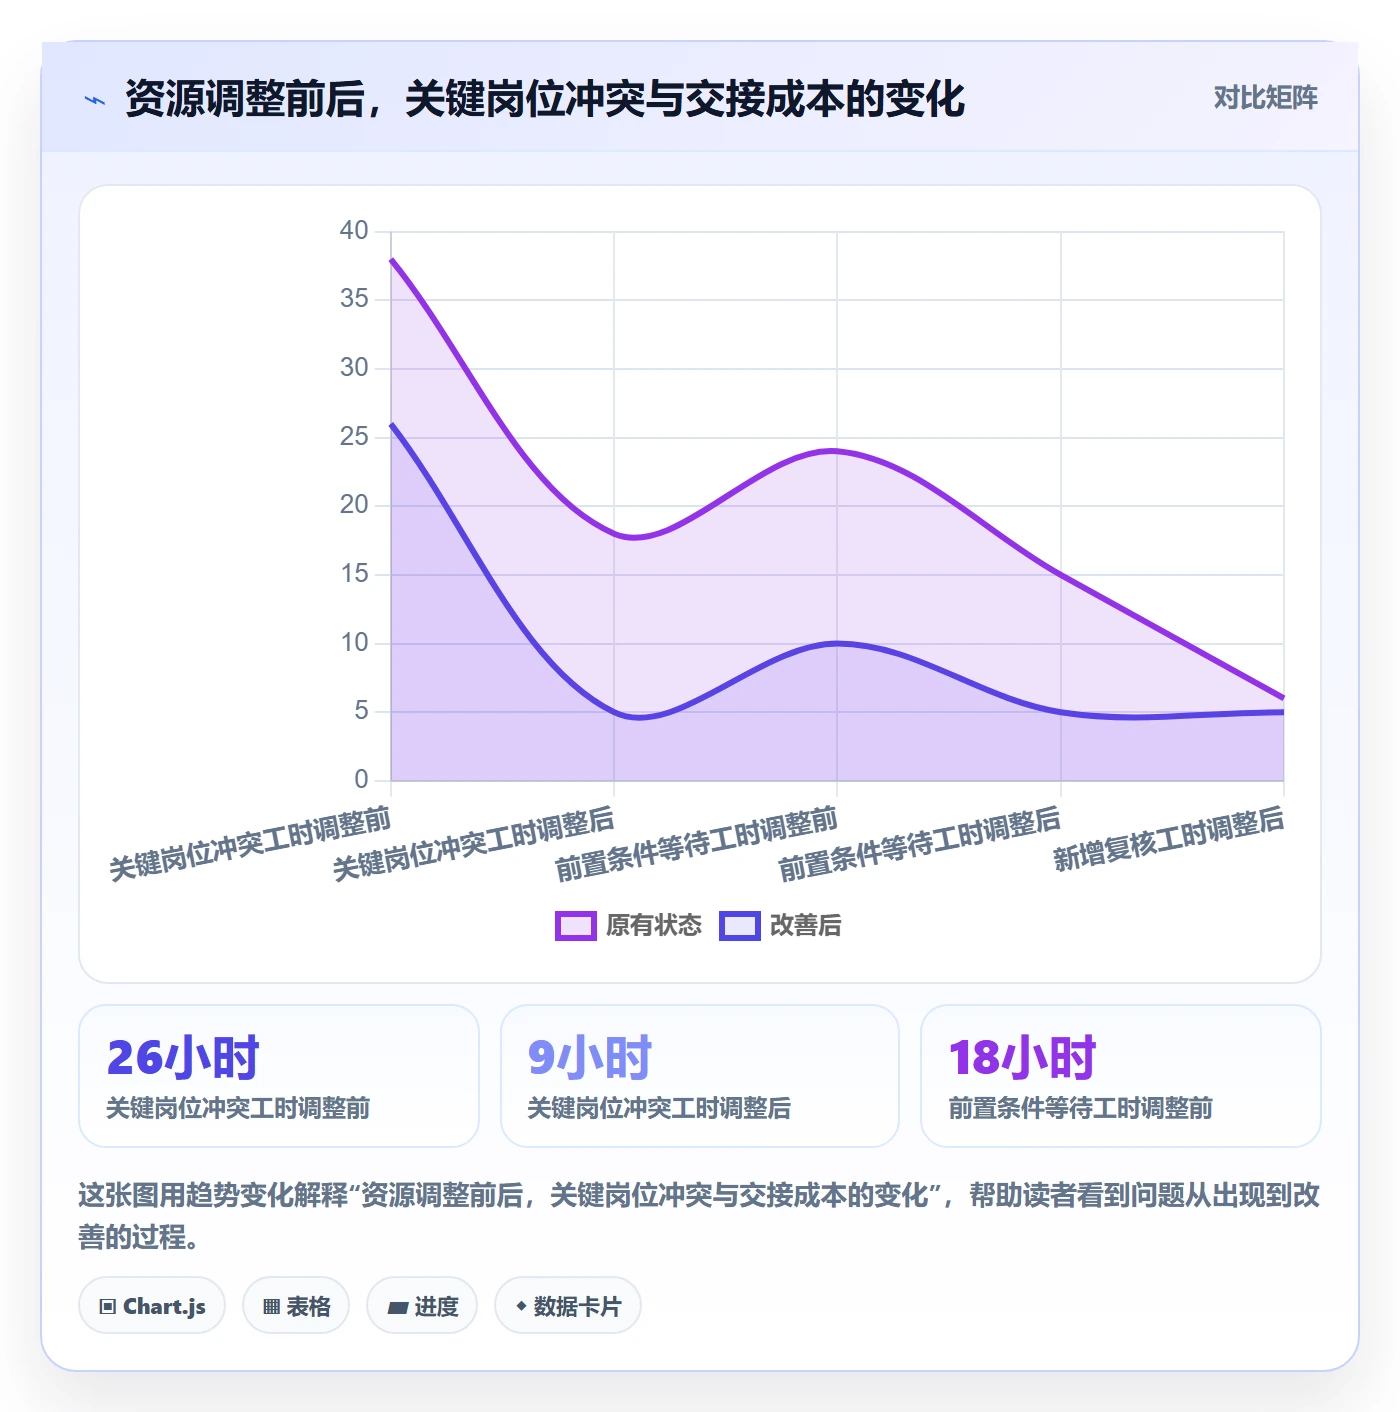Select the 表格 tag chip
The image size is (1400, 1412).
tap(296, 1306)
